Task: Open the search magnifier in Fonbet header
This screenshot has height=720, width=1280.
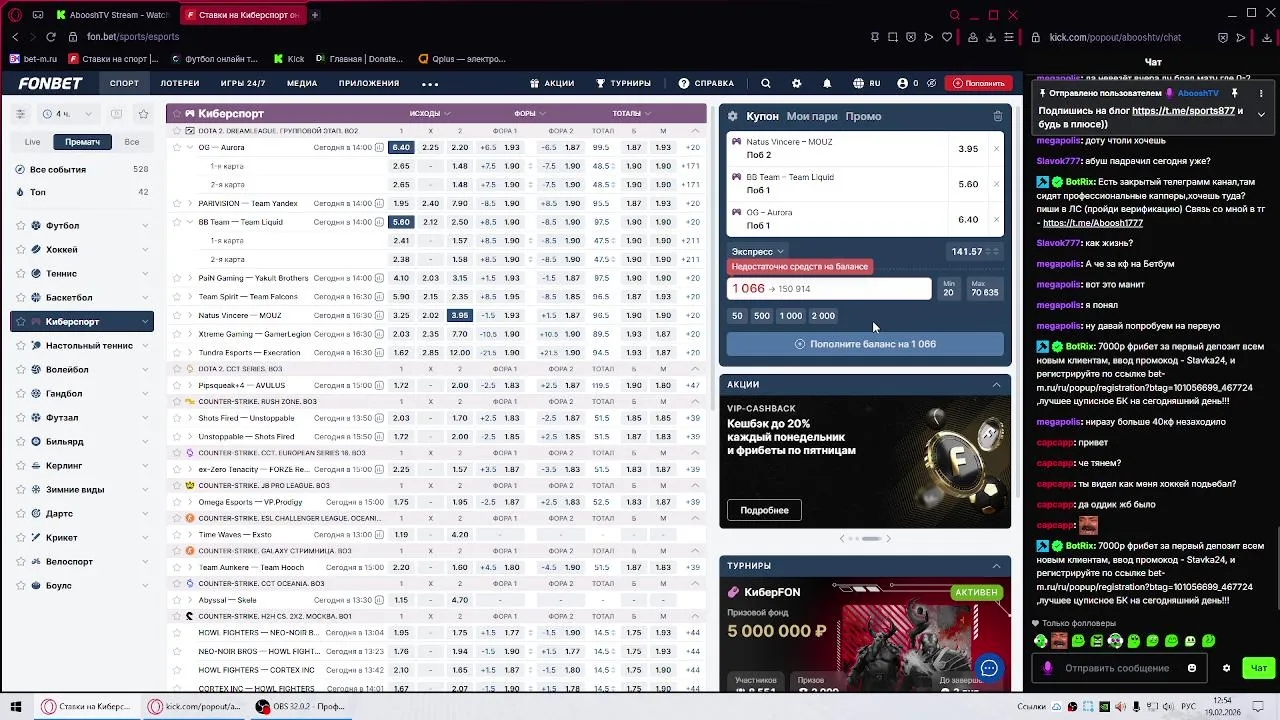Action: 766,83
